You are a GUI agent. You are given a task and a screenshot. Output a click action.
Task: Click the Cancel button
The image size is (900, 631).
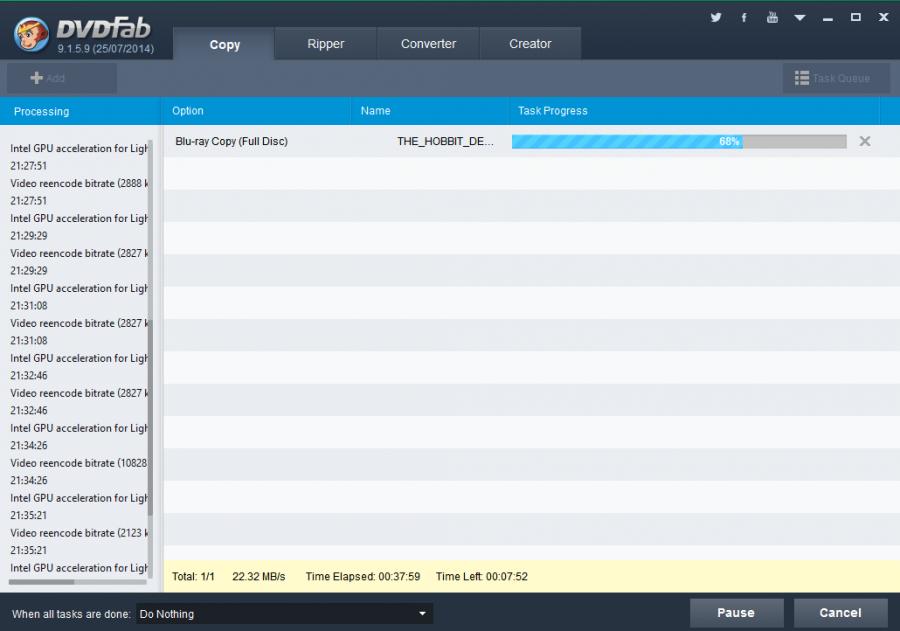(840, 613)
